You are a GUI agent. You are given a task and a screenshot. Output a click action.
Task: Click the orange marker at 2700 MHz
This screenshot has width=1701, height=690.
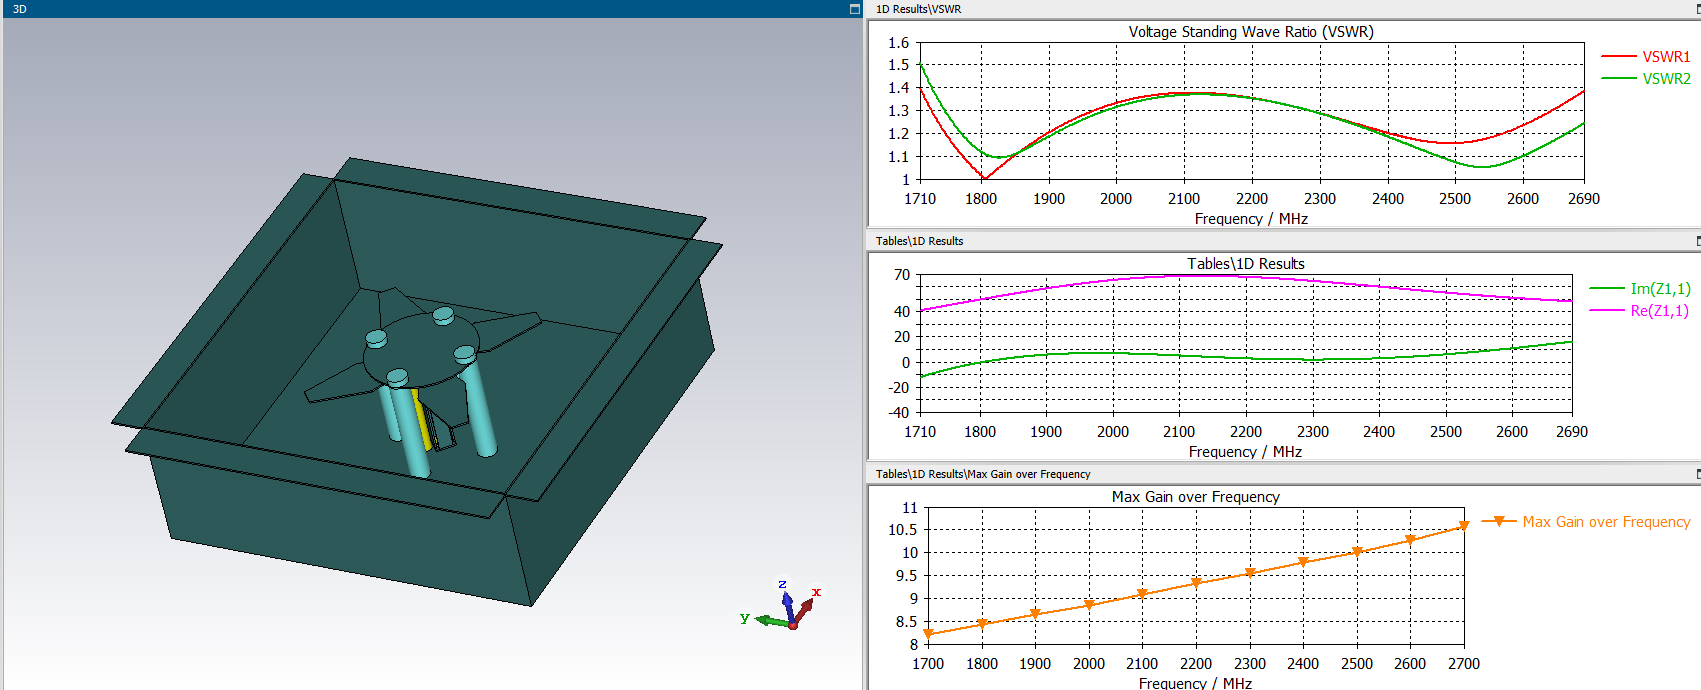[1463, 525]
